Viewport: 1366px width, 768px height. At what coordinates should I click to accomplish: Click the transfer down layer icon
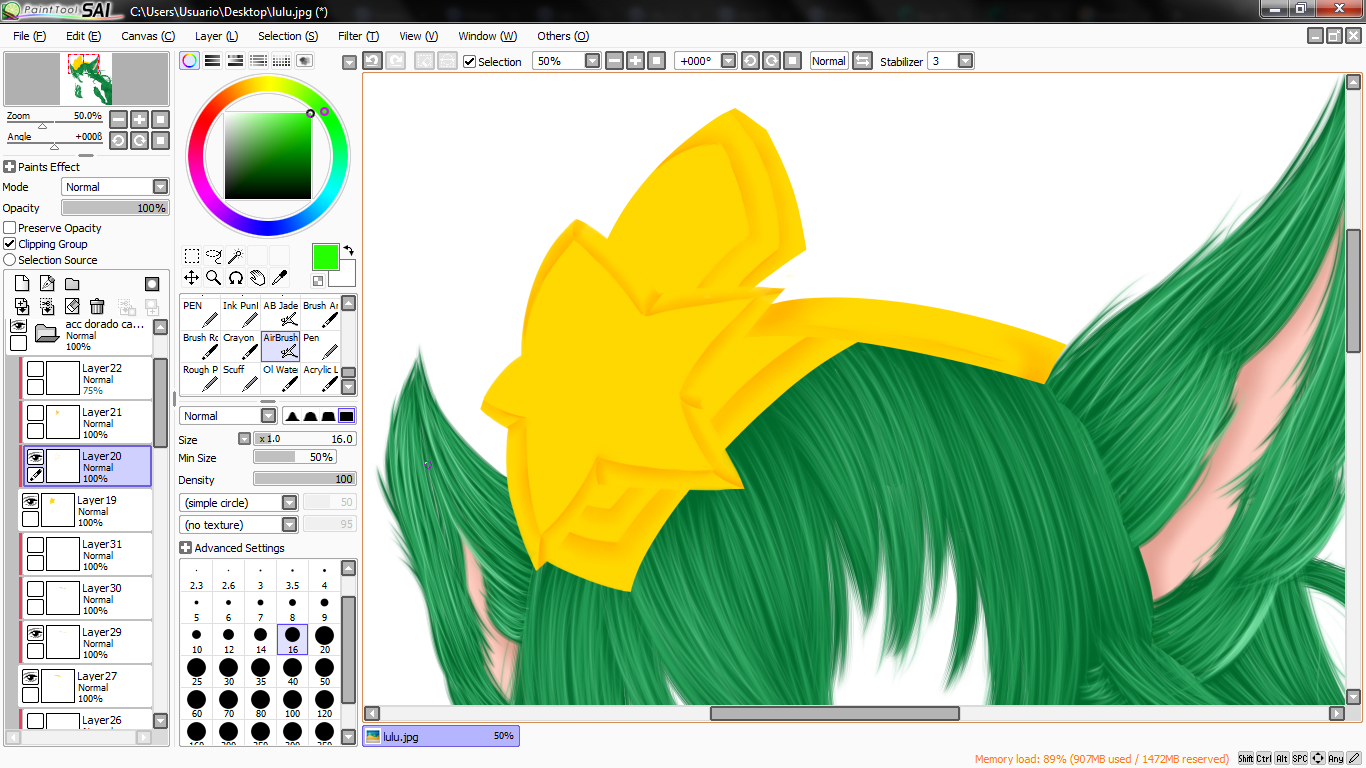click(22, 306)
